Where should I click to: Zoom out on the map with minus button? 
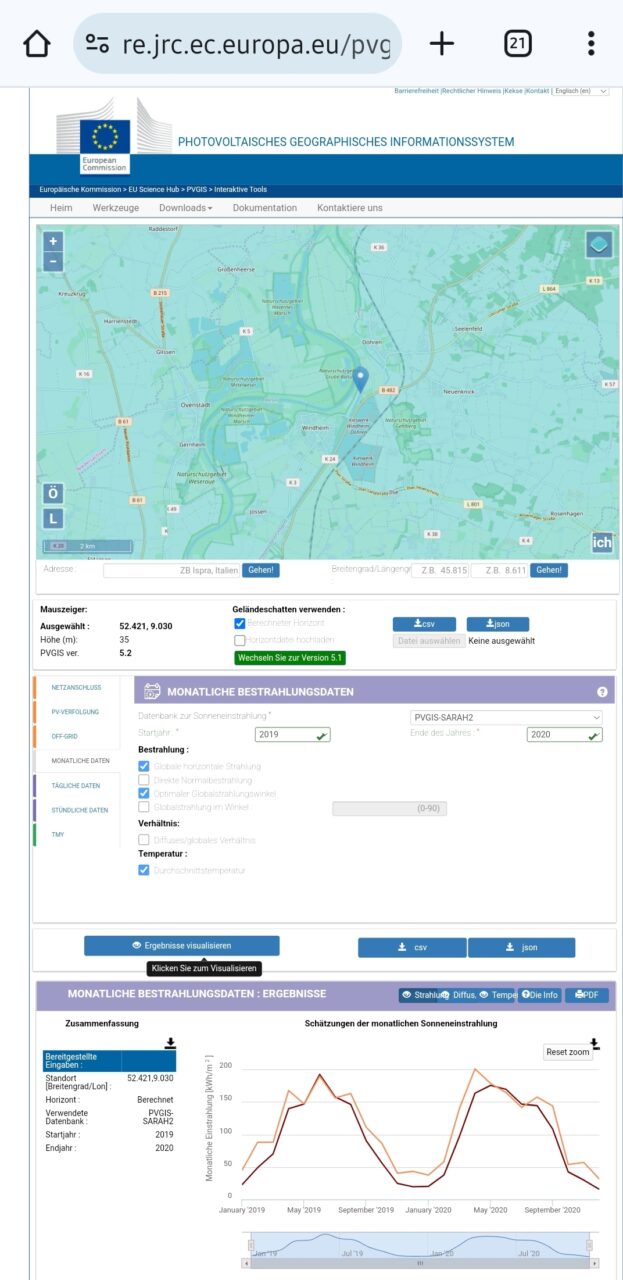[x=53, y=262]
